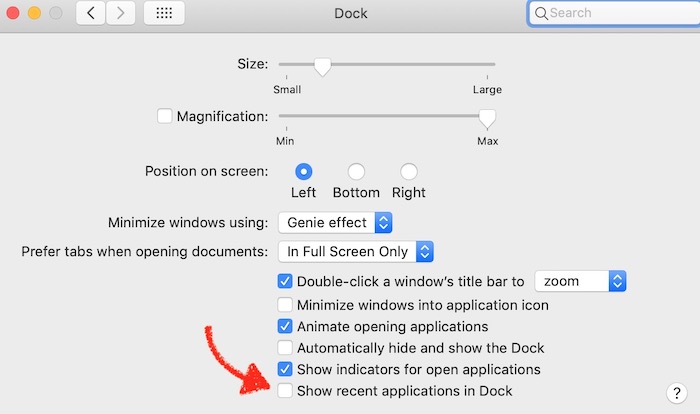Open the show-all preferences grid

(x=164, y=14)
